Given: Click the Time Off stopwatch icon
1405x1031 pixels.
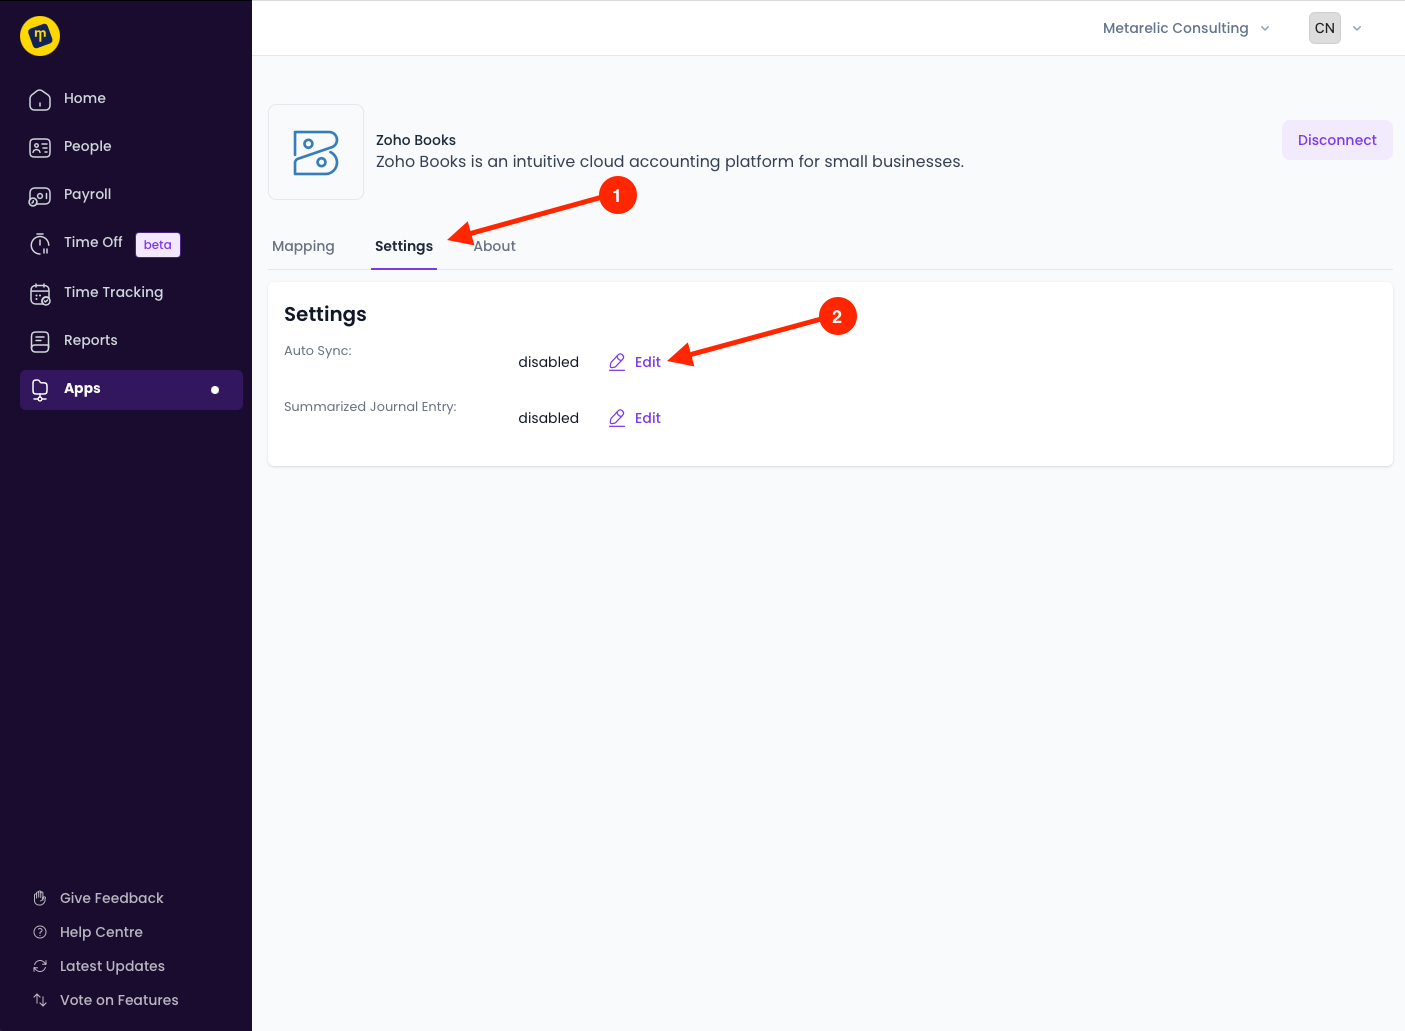Looking at the screenshot, I should click(40, 243).
